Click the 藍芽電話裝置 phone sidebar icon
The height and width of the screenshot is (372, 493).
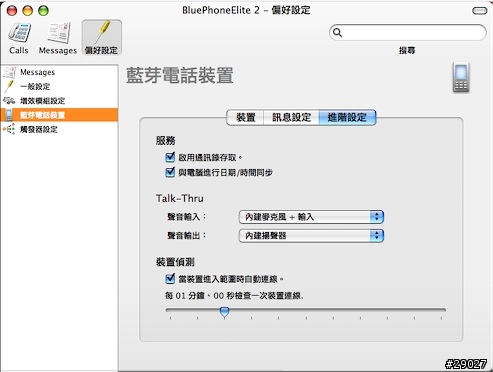tap(9, 115)
